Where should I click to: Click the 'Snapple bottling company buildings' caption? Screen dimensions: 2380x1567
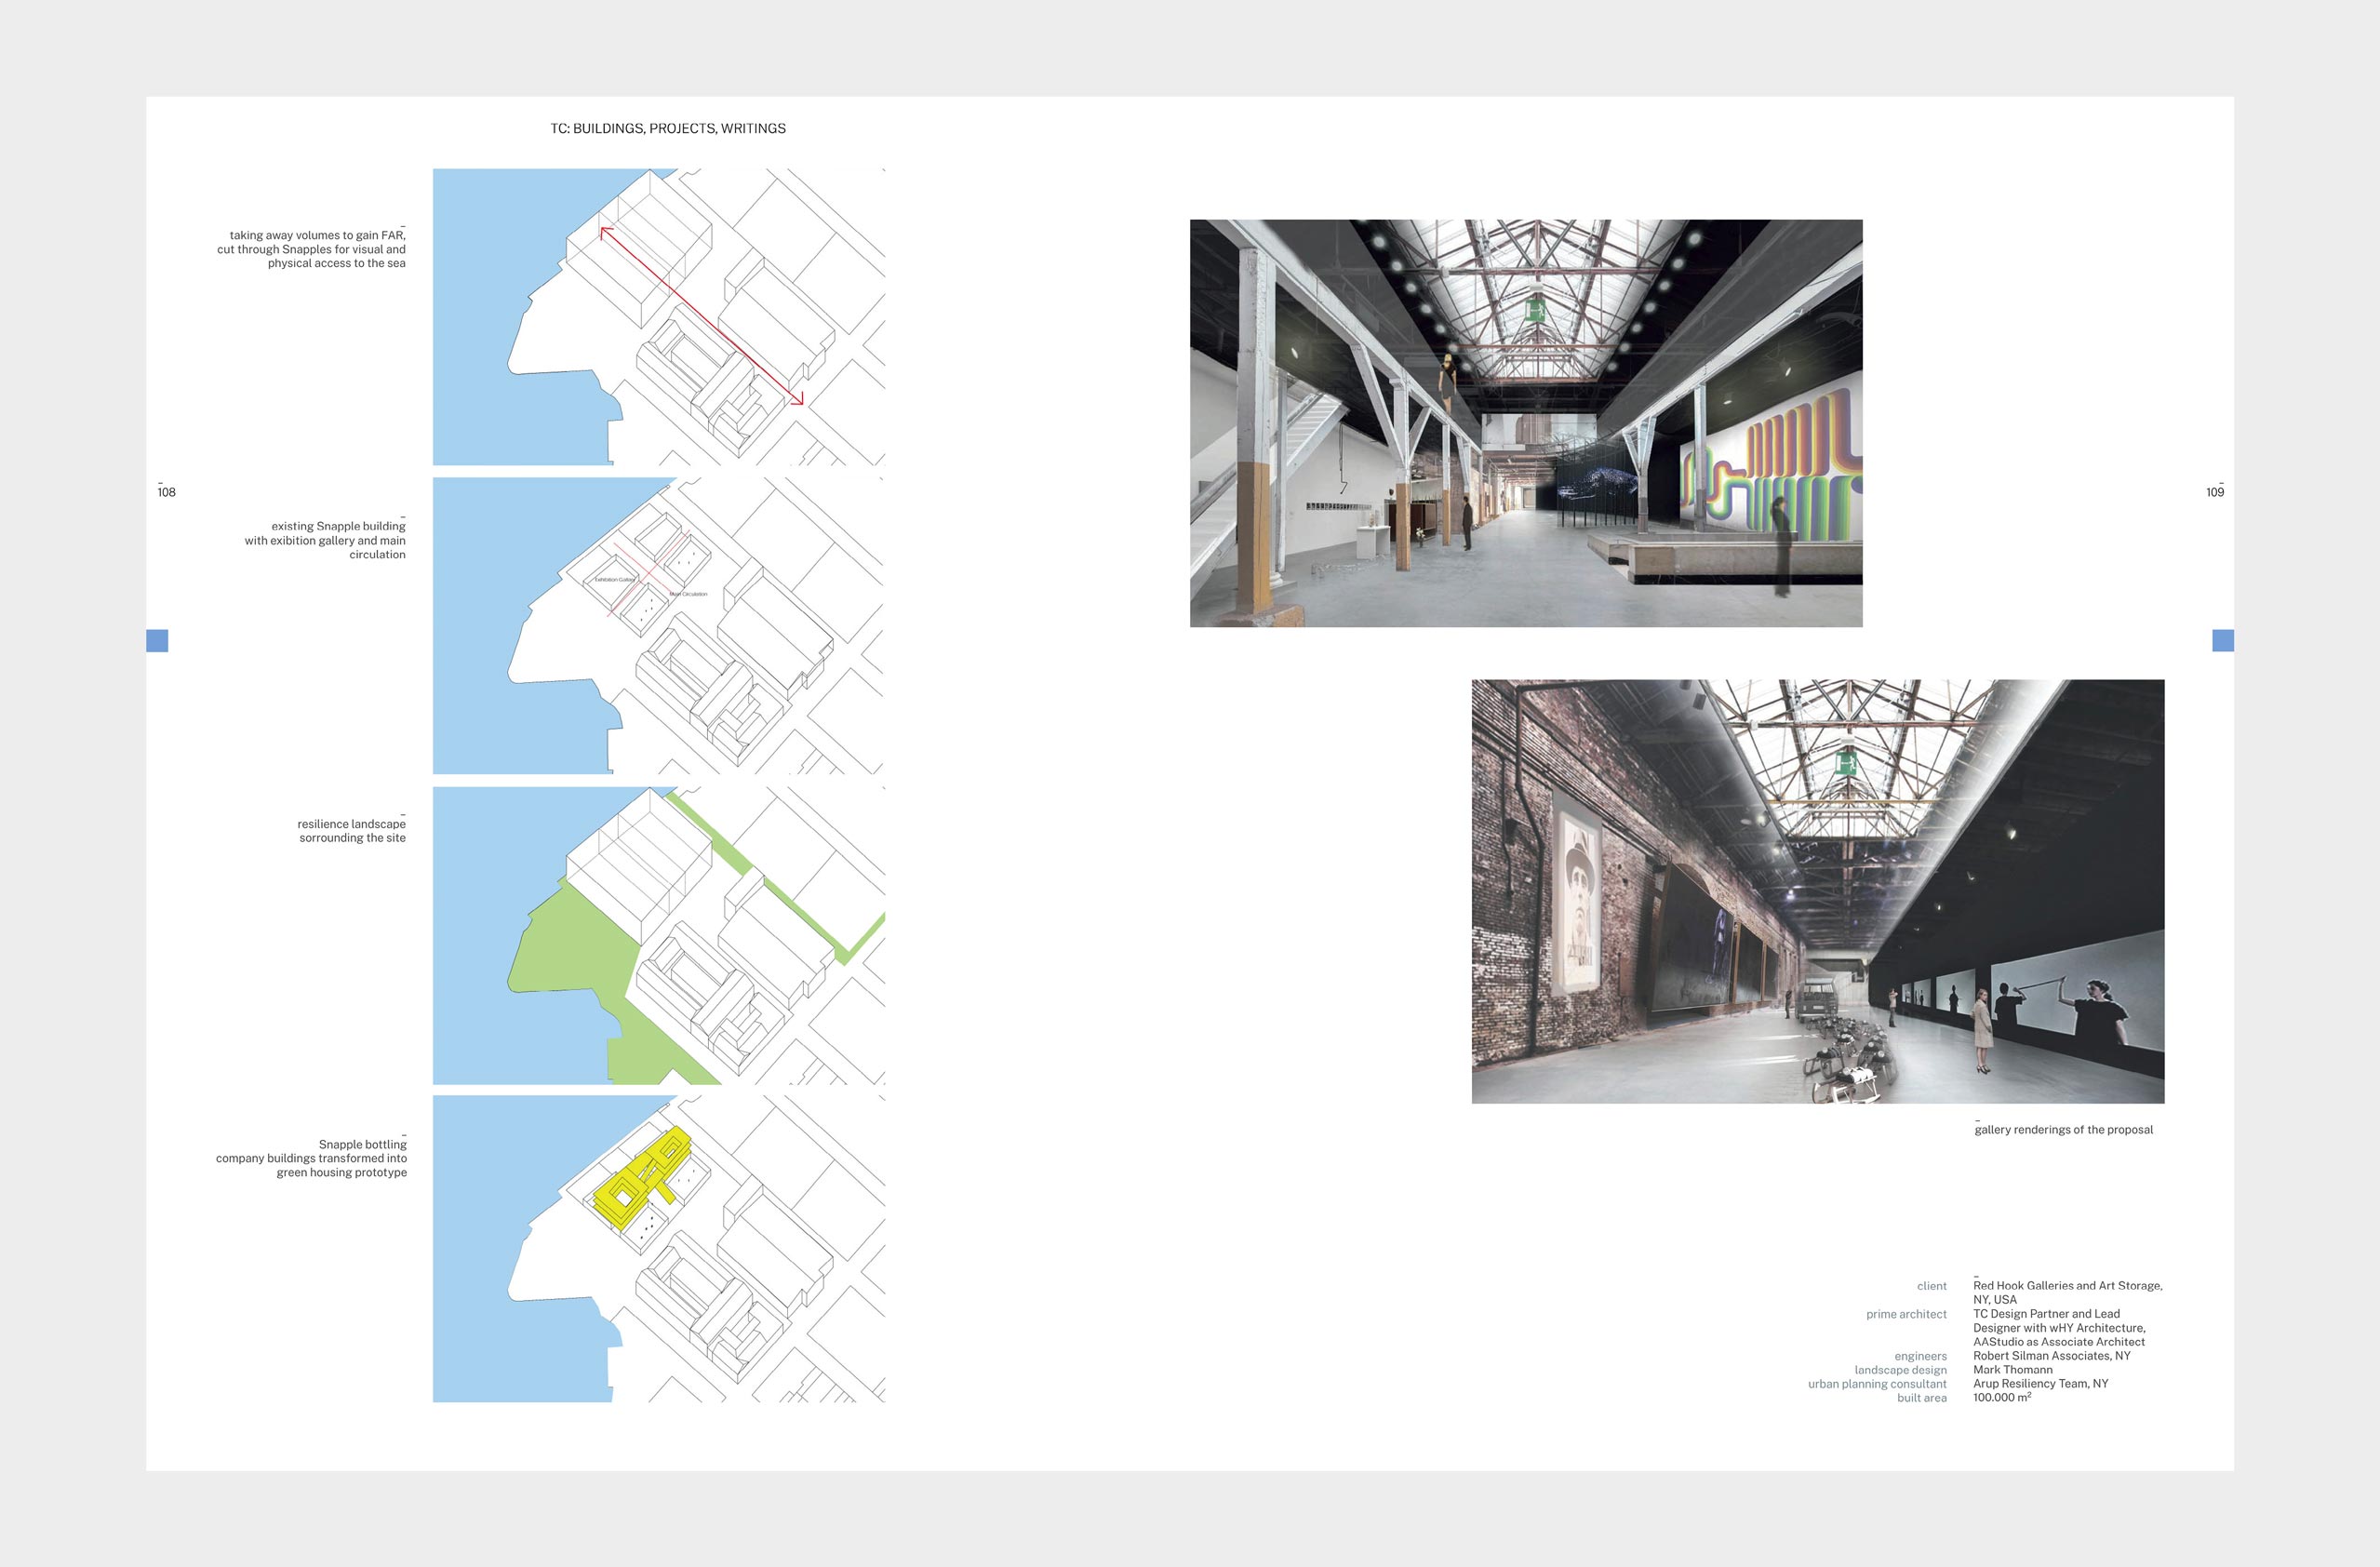[x=311, y=1158]
